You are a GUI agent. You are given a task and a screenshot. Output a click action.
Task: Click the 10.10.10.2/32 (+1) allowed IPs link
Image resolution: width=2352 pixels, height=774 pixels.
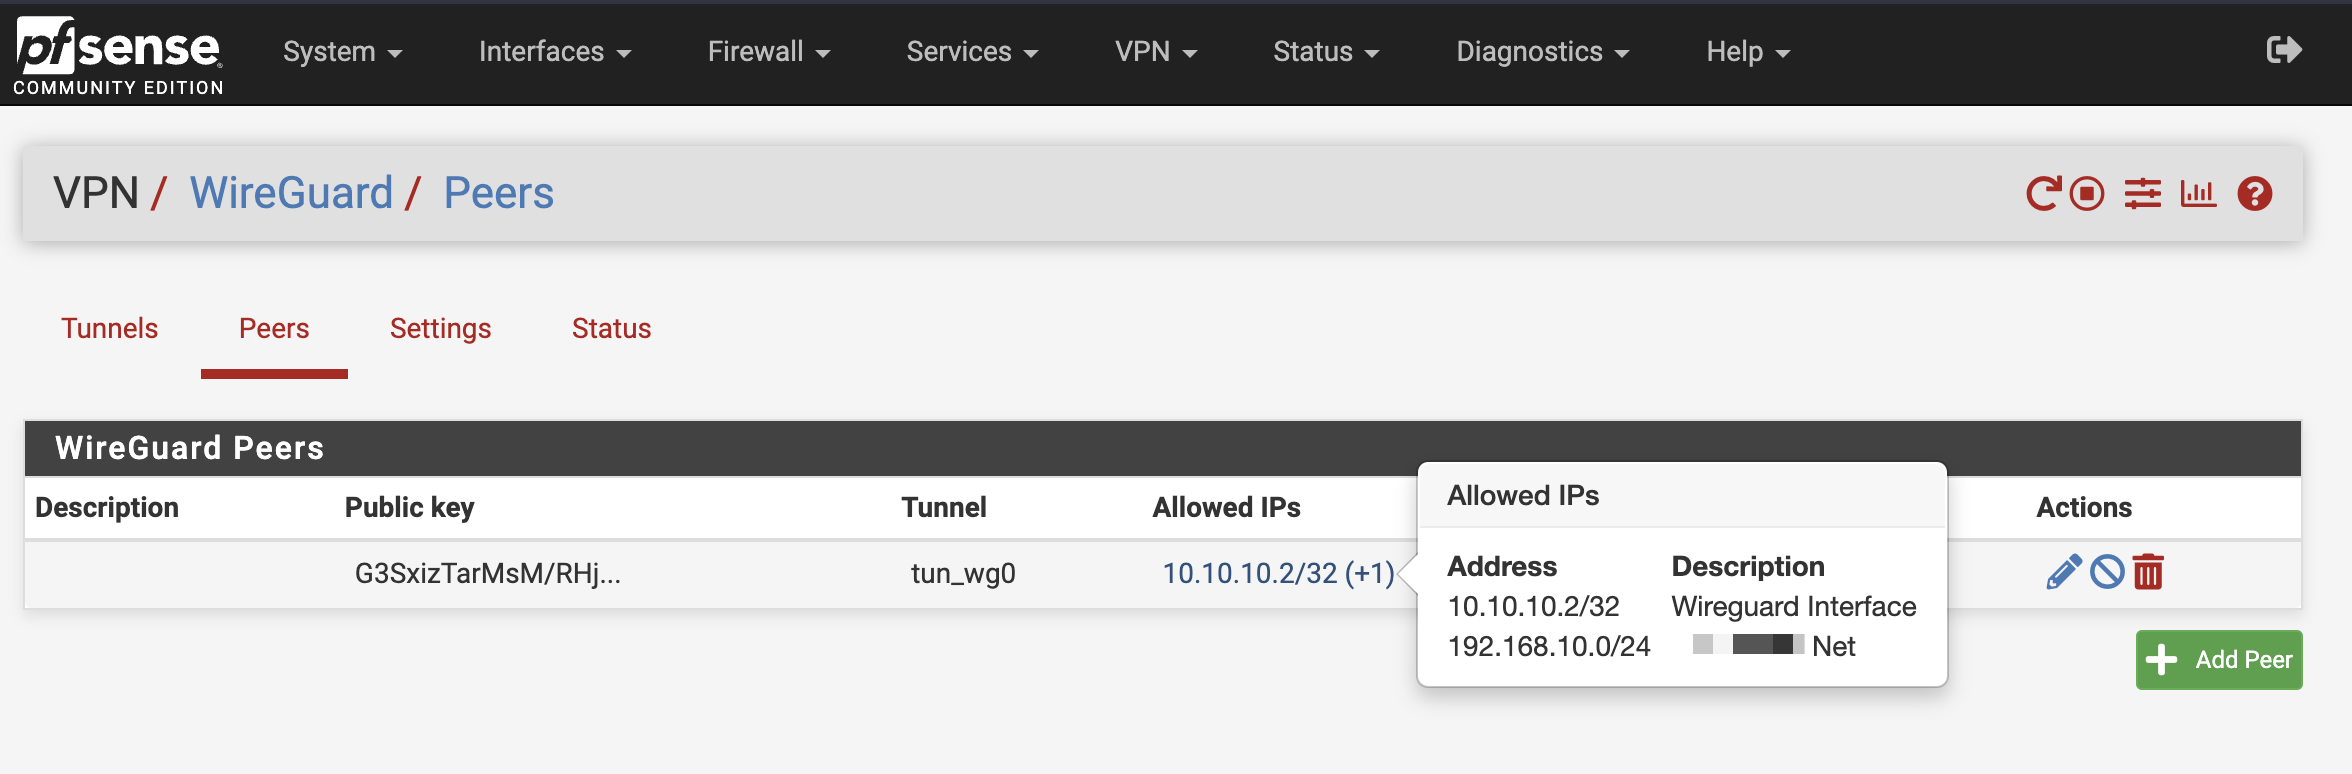[1277, 573]
